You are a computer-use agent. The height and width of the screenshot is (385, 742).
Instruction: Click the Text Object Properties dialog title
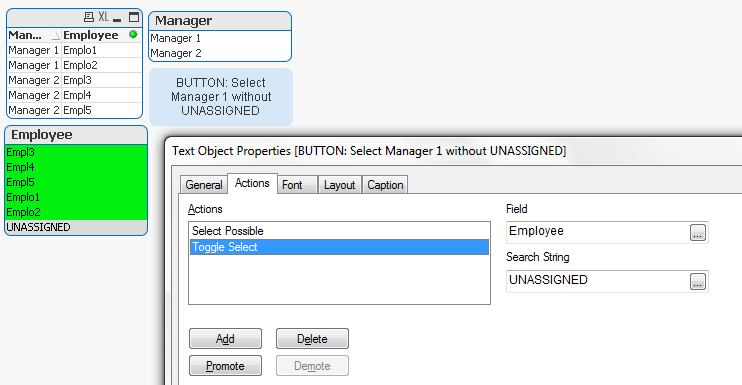(x=369, y=151)
